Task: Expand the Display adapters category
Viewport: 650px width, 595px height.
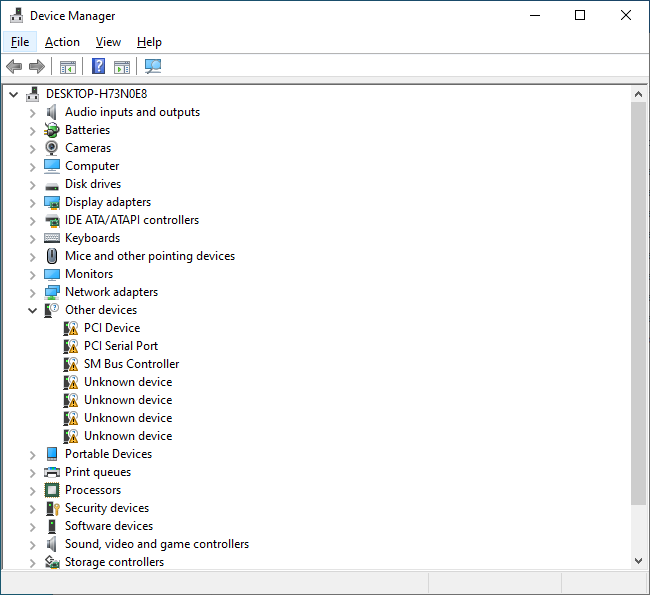Action: (x=33, y=203)
